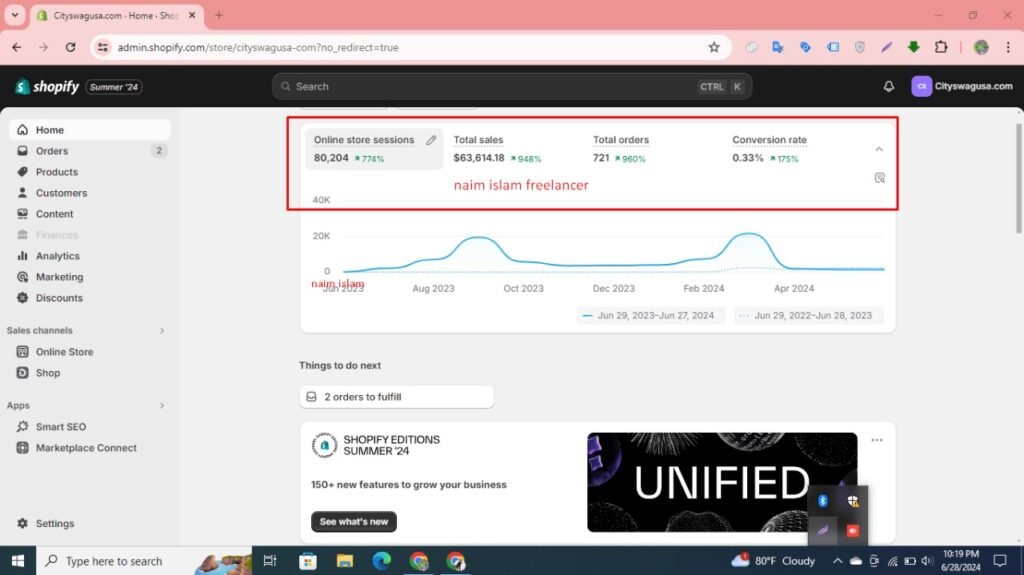Click the See what's new button

click(353, 522)
